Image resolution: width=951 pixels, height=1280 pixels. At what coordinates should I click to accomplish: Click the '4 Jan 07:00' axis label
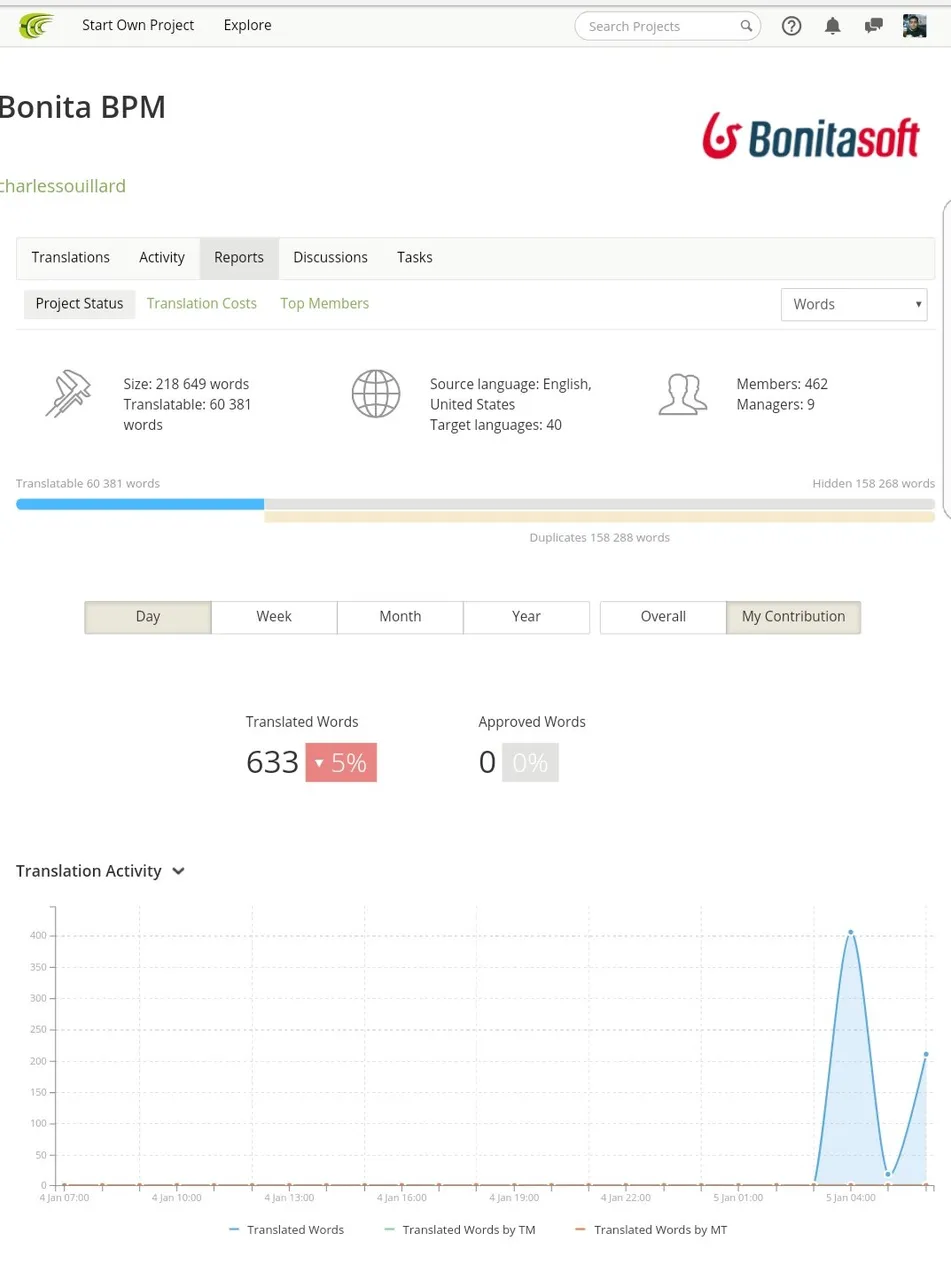coord(65,1197)
